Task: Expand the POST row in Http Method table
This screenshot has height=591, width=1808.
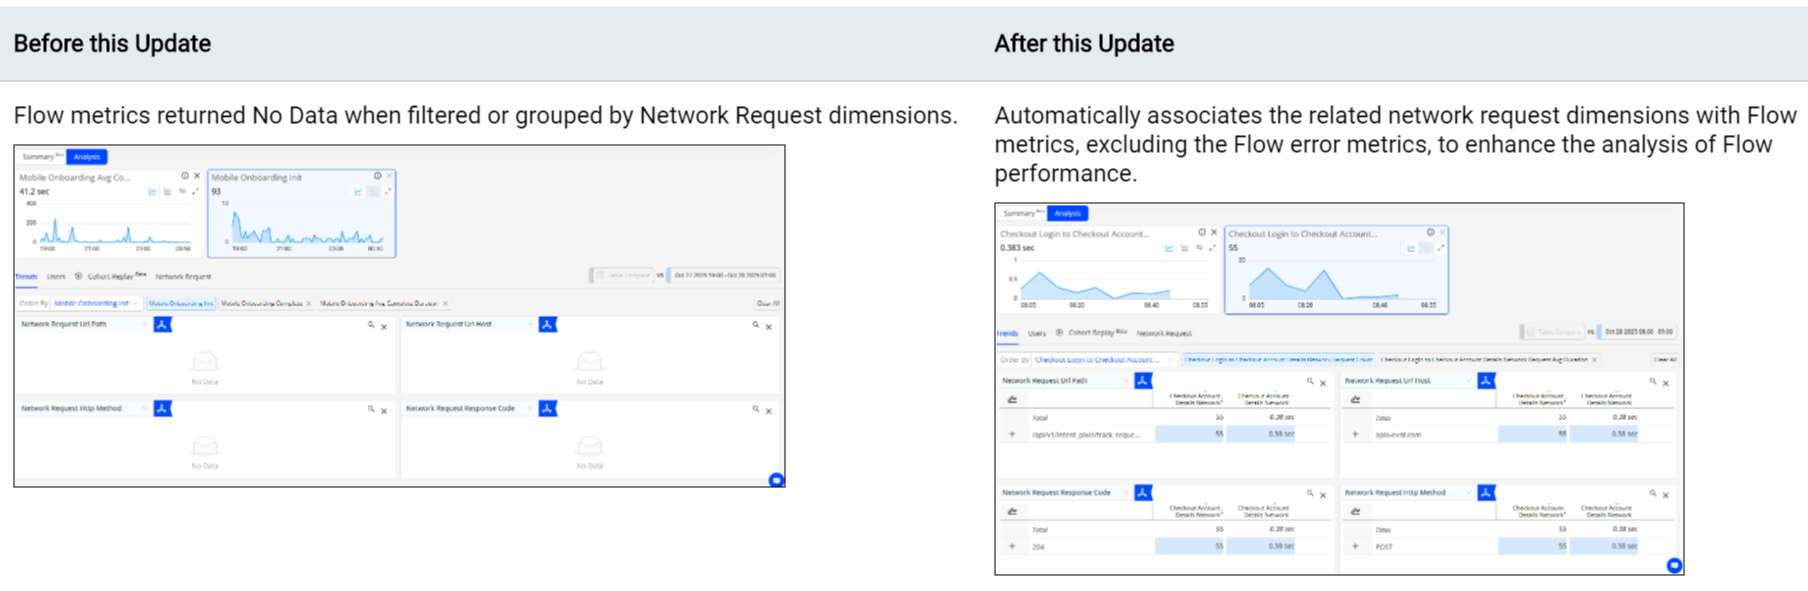Action: point(1355,546)
